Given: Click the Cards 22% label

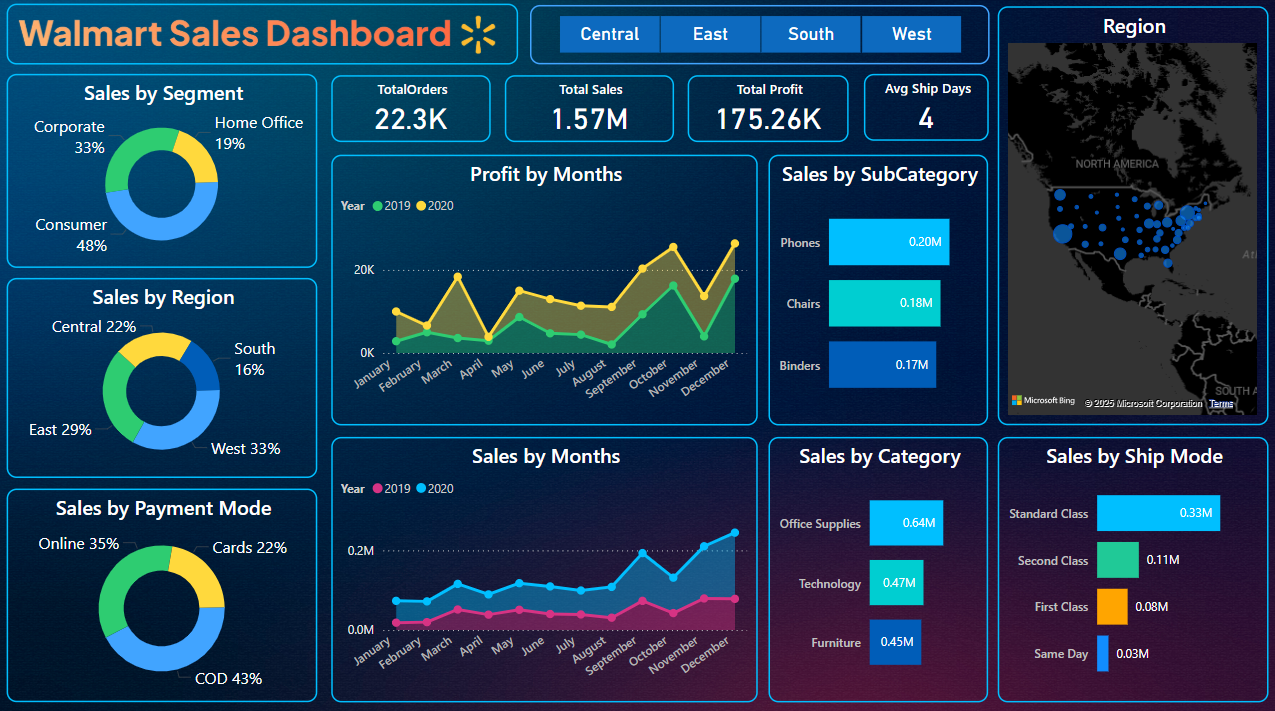Looking at the screenshot, I should [x=250, y=548].
